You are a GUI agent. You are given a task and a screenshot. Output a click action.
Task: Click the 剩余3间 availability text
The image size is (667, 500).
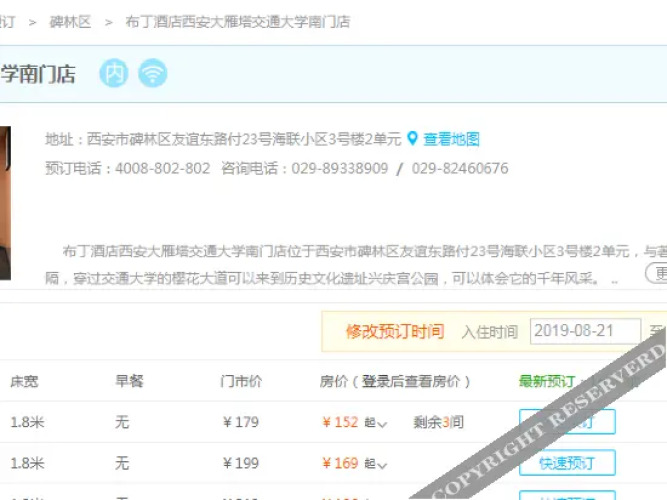[438, 423]
